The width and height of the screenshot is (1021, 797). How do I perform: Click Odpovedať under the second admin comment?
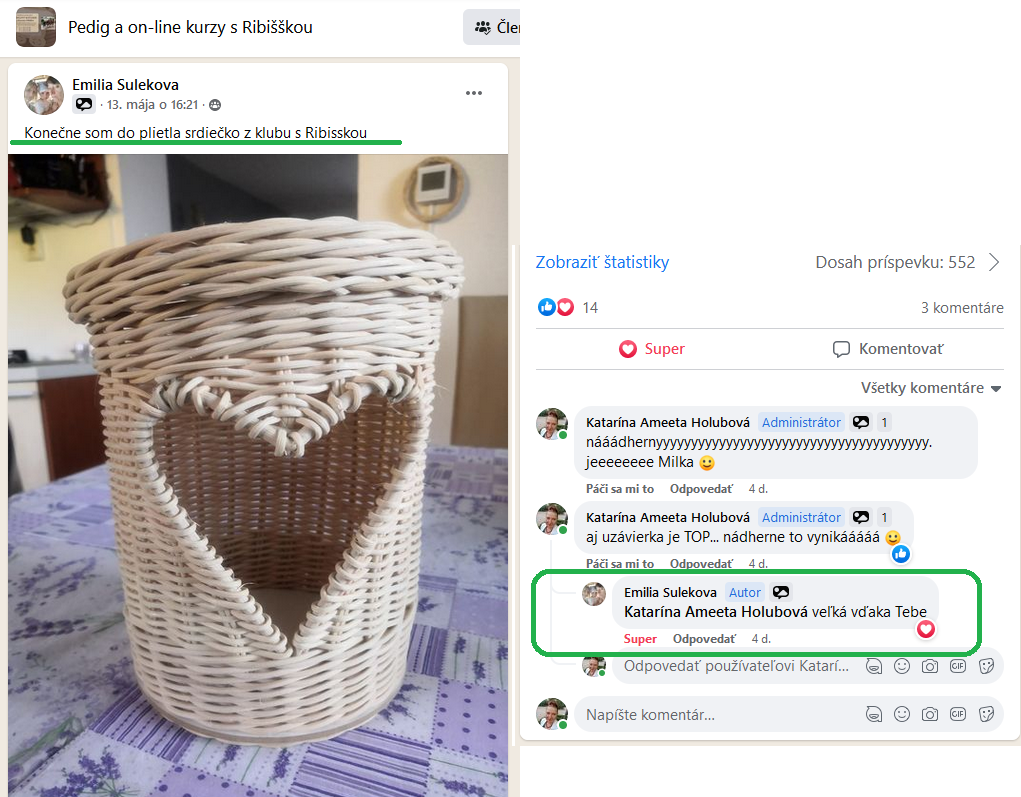tap(701, 564)
